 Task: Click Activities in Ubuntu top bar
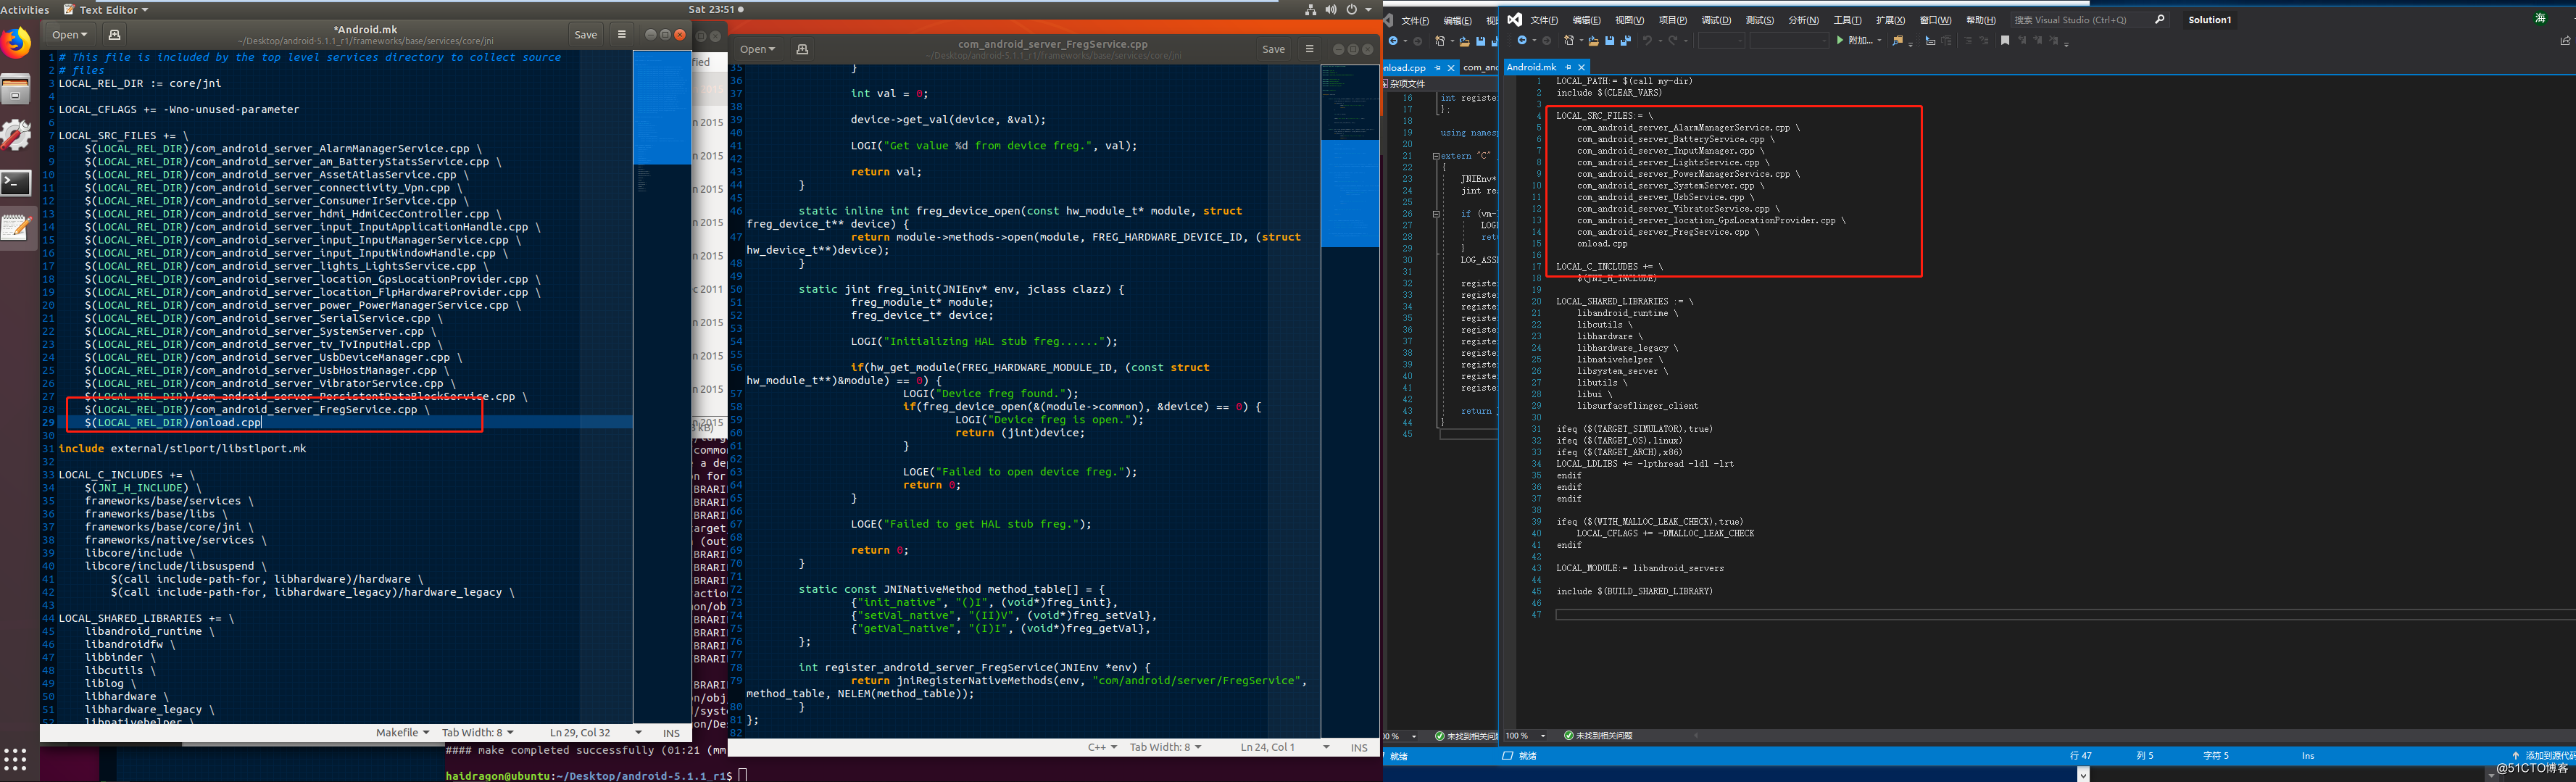pos(25,9)
